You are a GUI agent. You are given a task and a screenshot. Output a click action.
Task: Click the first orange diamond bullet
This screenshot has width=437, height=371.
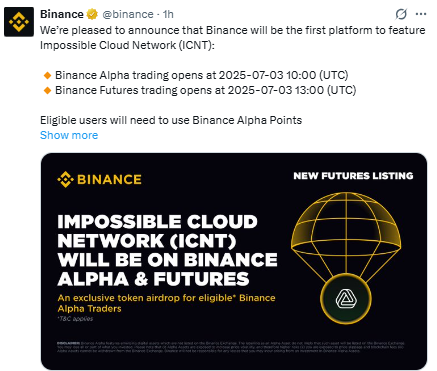click(47, 75)
